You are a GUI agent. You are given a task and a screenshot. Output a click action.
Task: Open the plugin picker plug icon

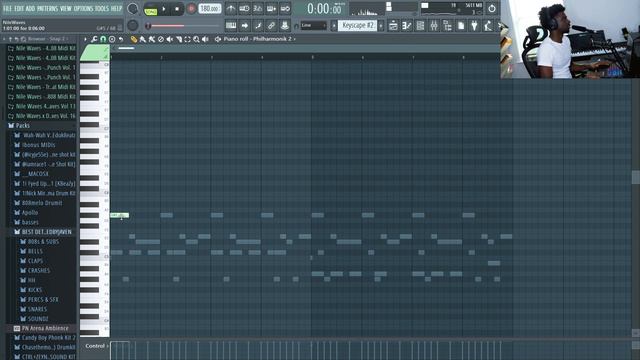pos(474,26)
